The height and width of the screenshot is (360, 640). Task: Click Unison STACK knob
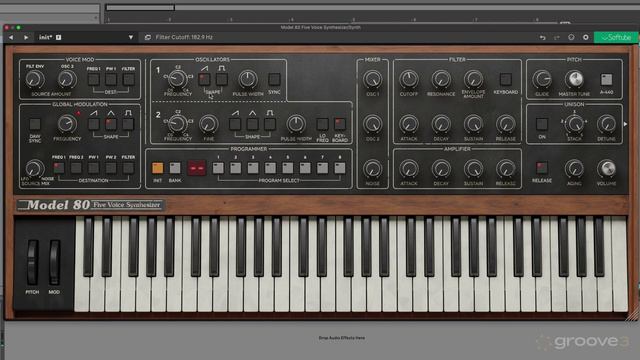point(574,124)
